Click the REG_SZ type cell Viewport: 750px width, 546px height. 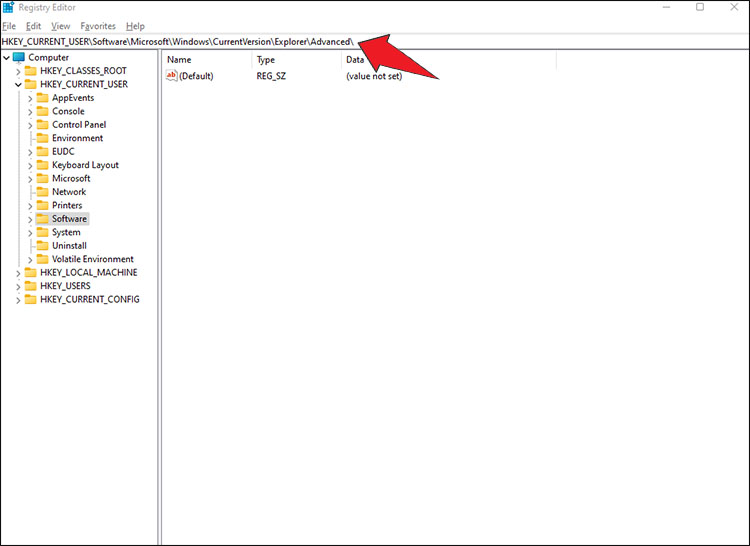pos(271,76)
